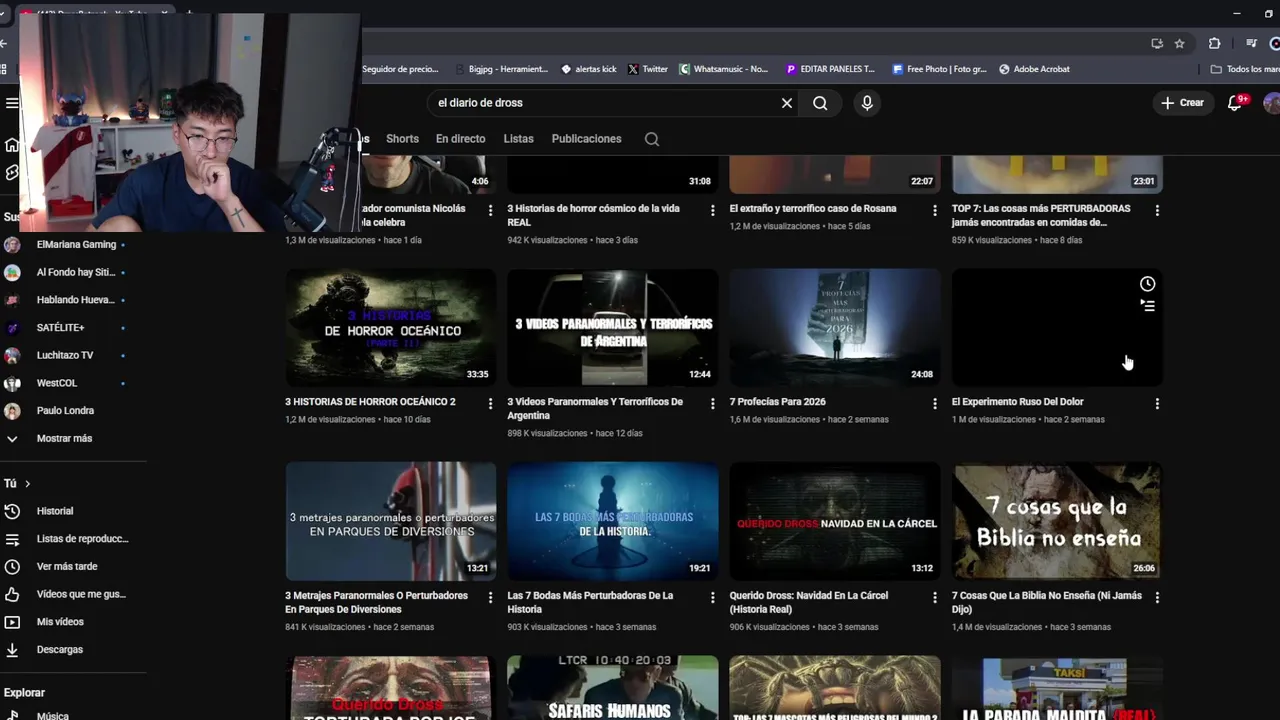Open title link 3 Metrajes Paranormales O Perturbadores
The height and width of the screenshot is (720, 1280).
[x=376, y=602]
